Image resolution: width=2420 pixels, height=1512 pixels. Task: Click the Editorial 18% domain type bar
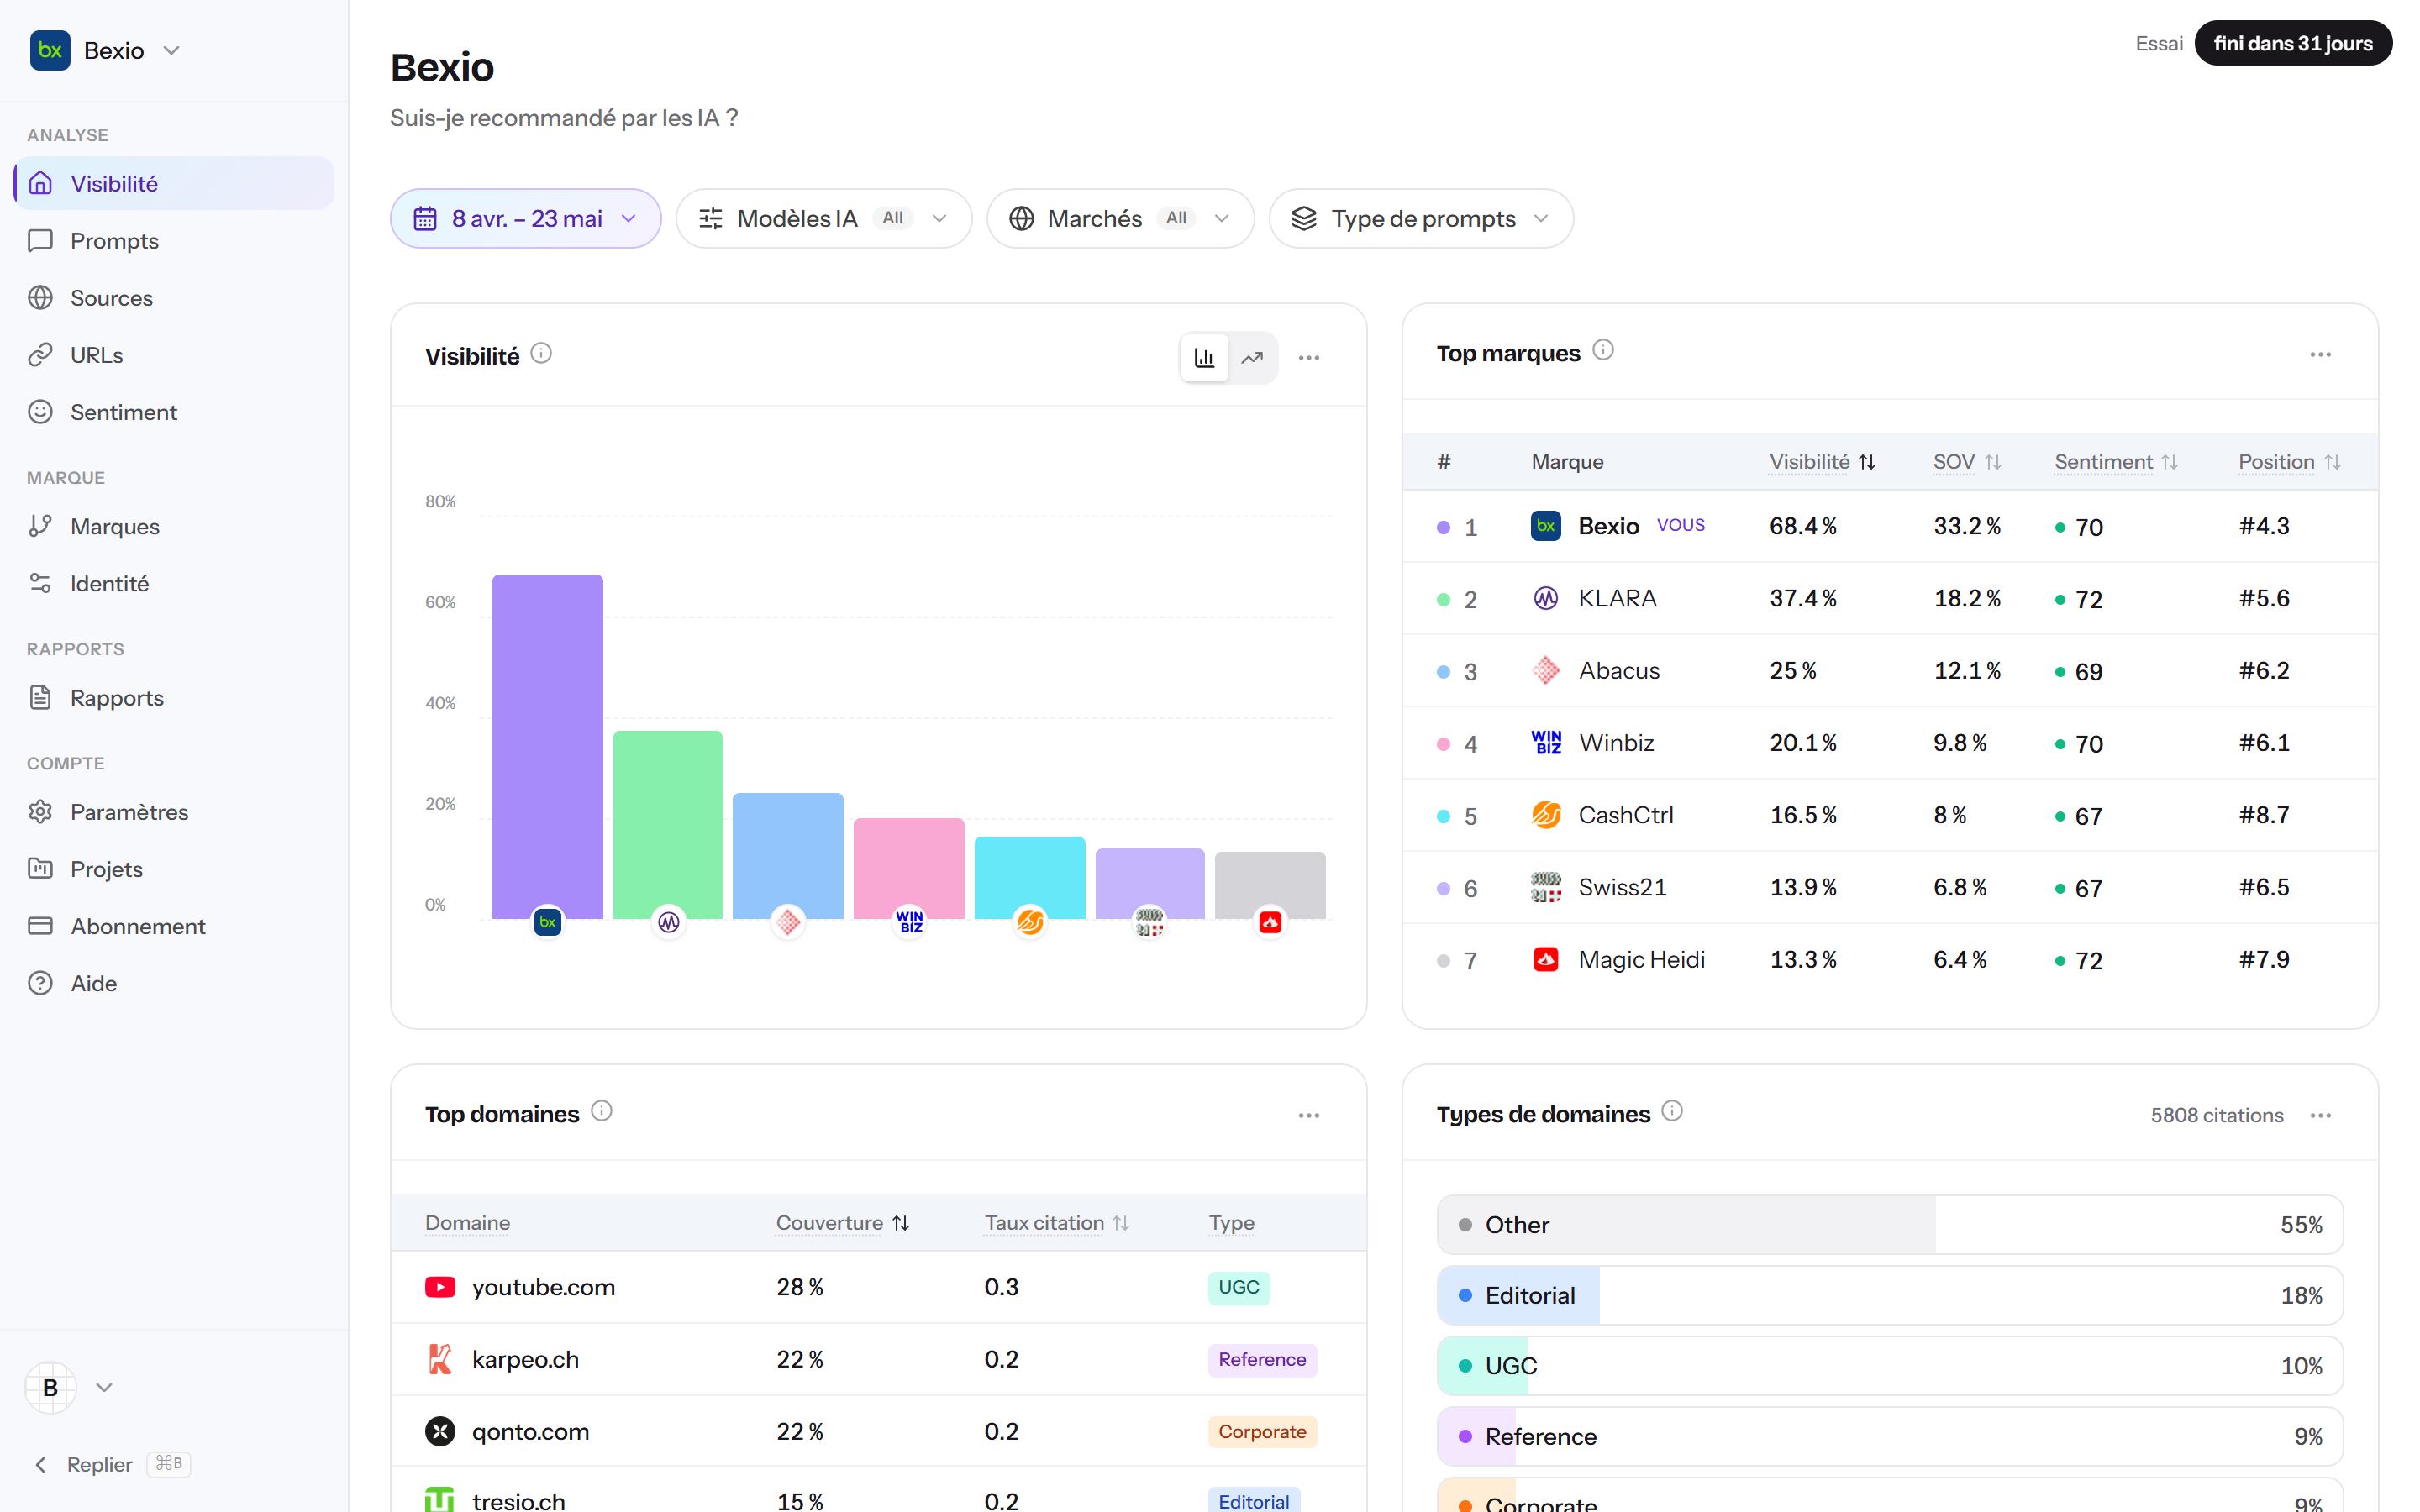click(x=1889, y=1295)
